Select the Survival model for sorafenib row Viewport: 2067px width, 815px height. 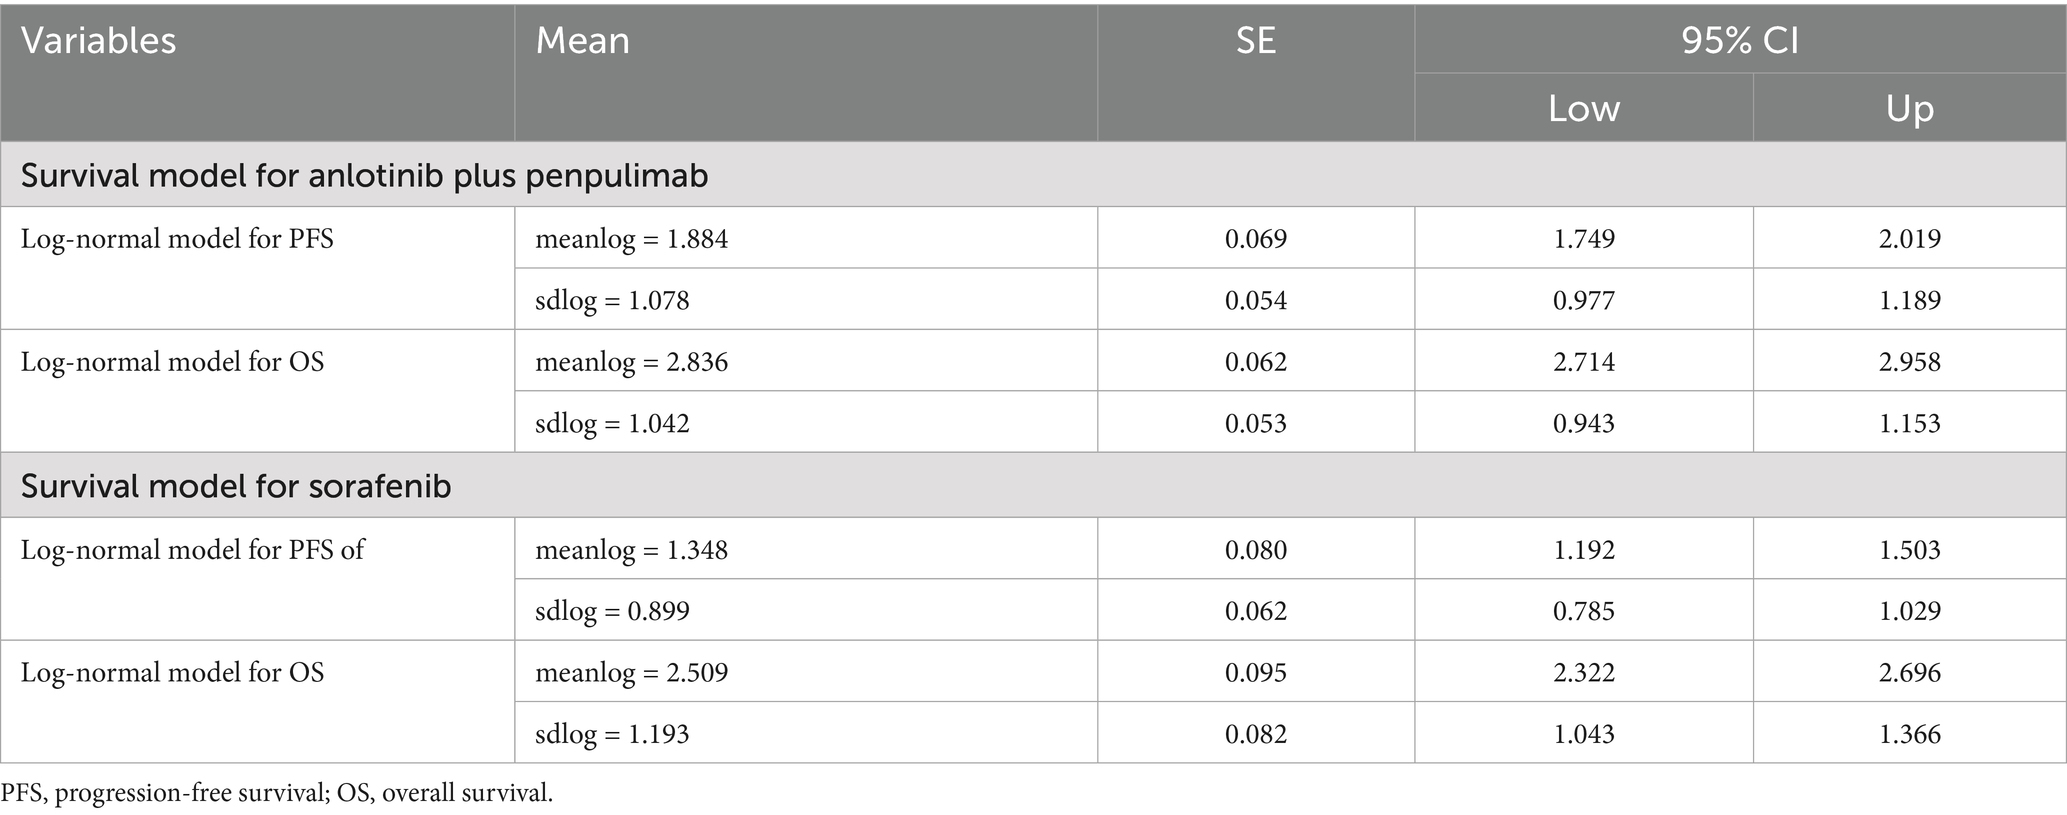point(236,486)
